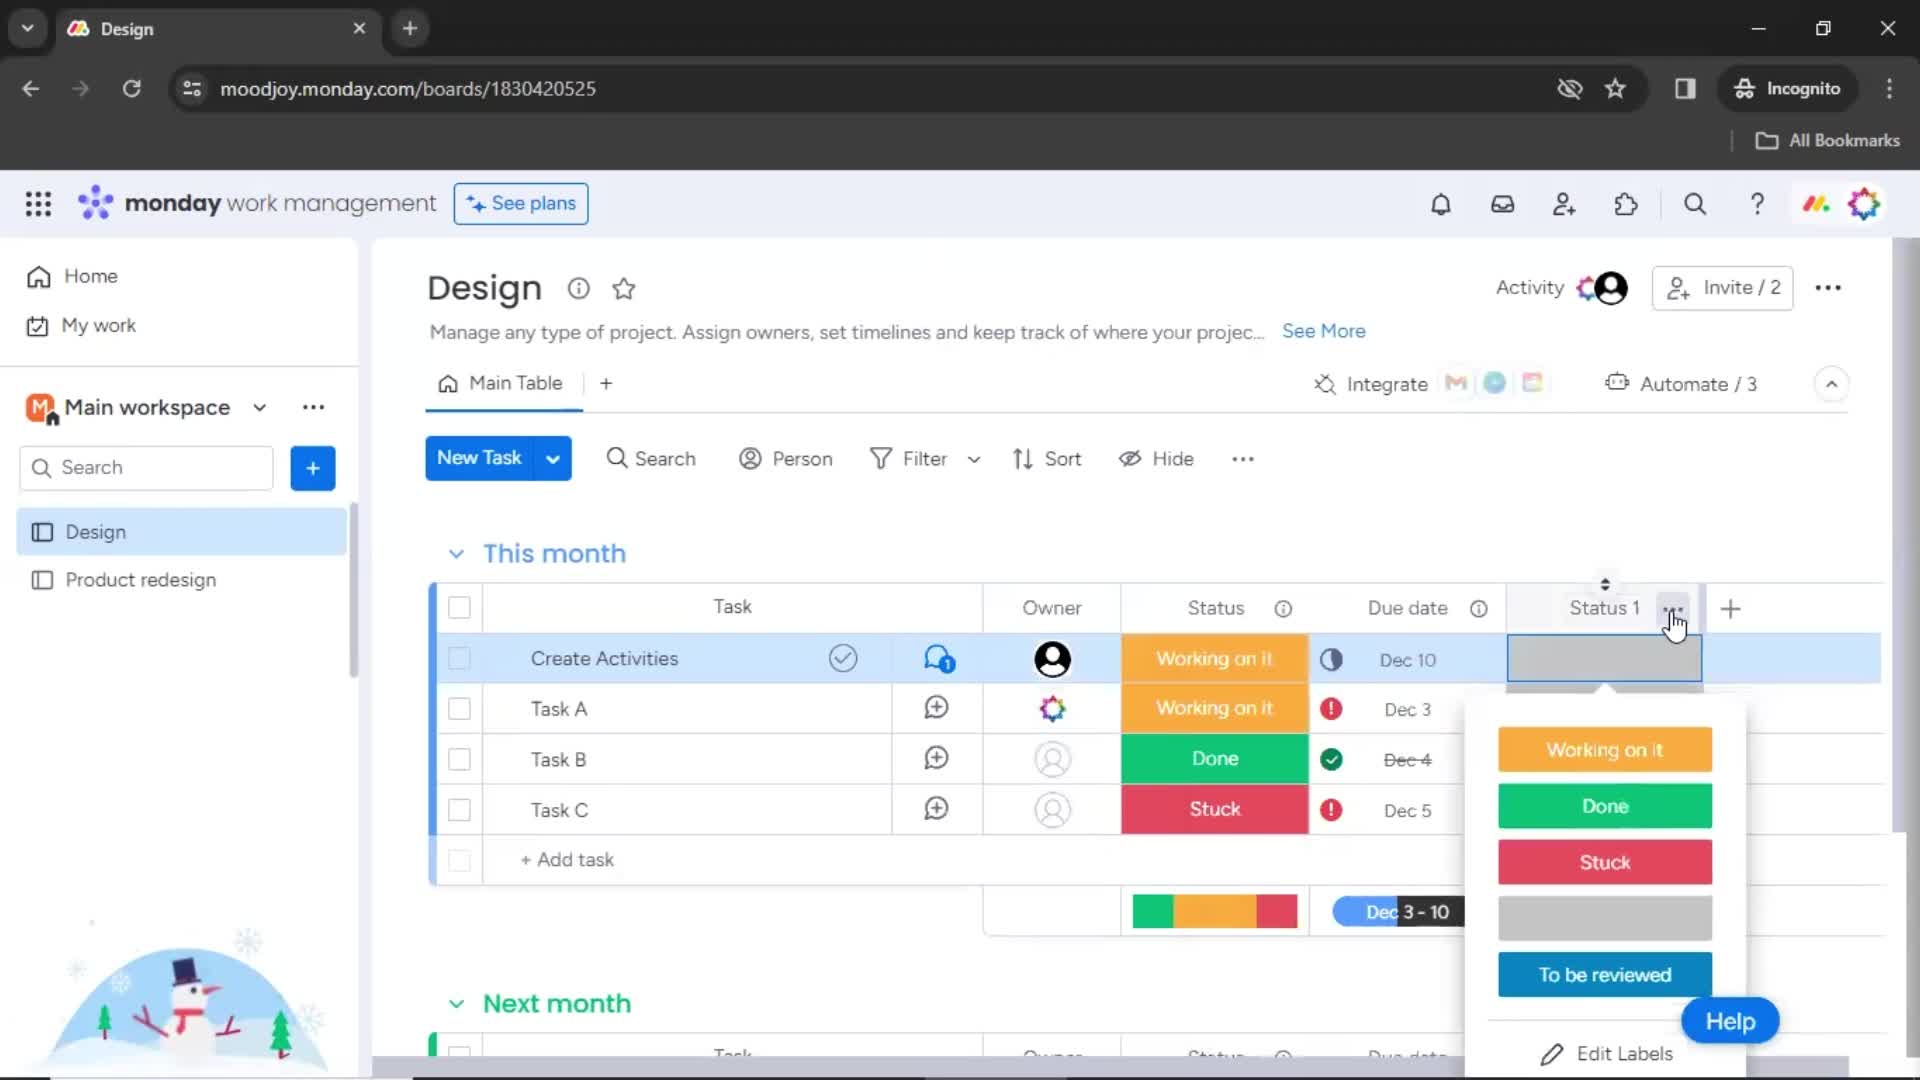1920x1080 pixels.
Task: Toggle the checkbox for Task A row
Action: [x=460, y=708]
